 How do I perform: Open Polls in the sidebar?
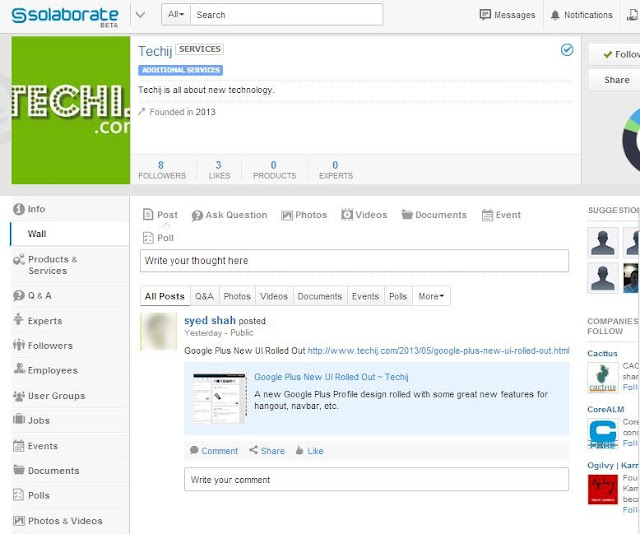[x=70, y=495]
